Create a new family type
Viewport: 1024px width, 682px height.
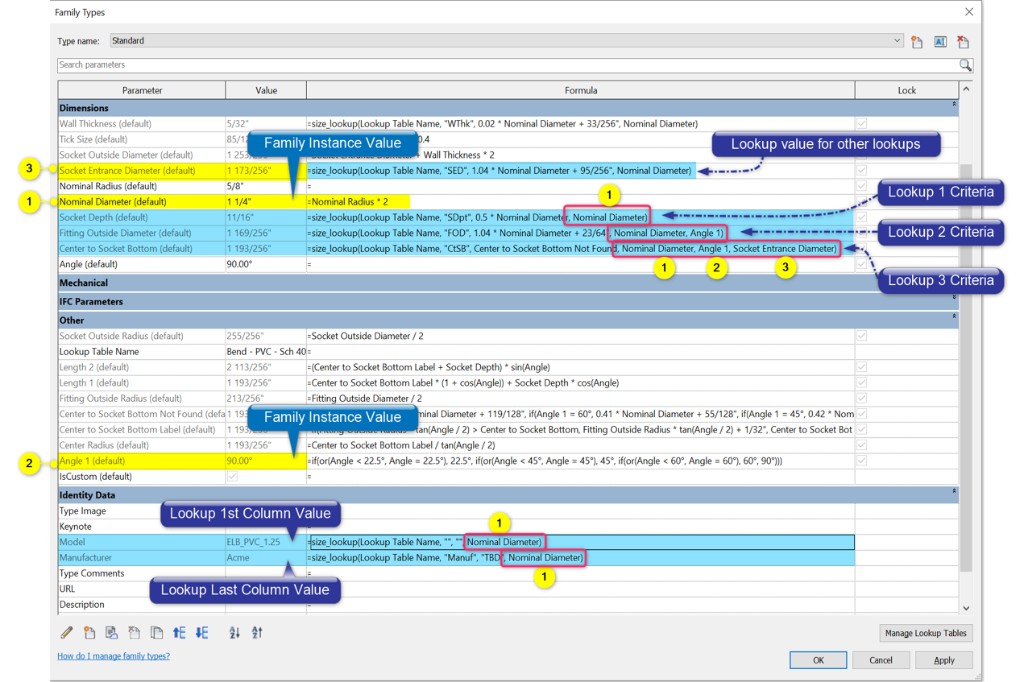tap(917, 42)
